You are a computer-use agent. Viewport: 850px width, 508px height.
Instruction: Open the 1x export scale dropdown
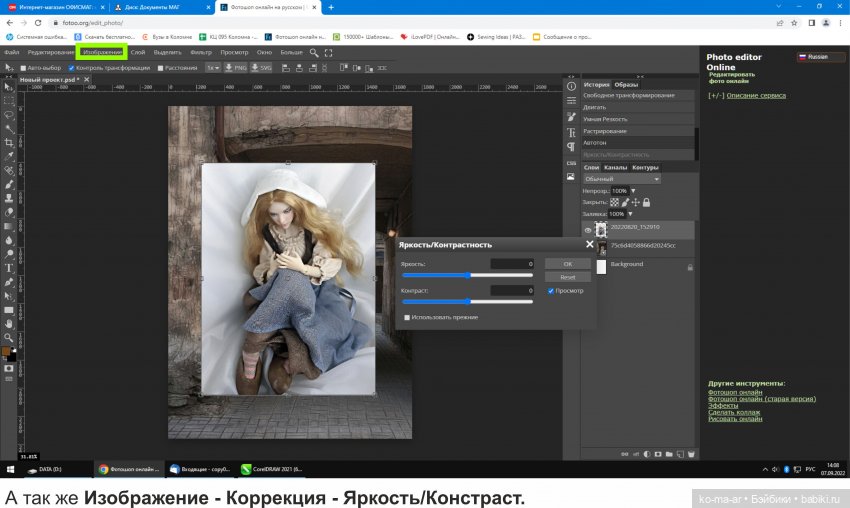212,68
